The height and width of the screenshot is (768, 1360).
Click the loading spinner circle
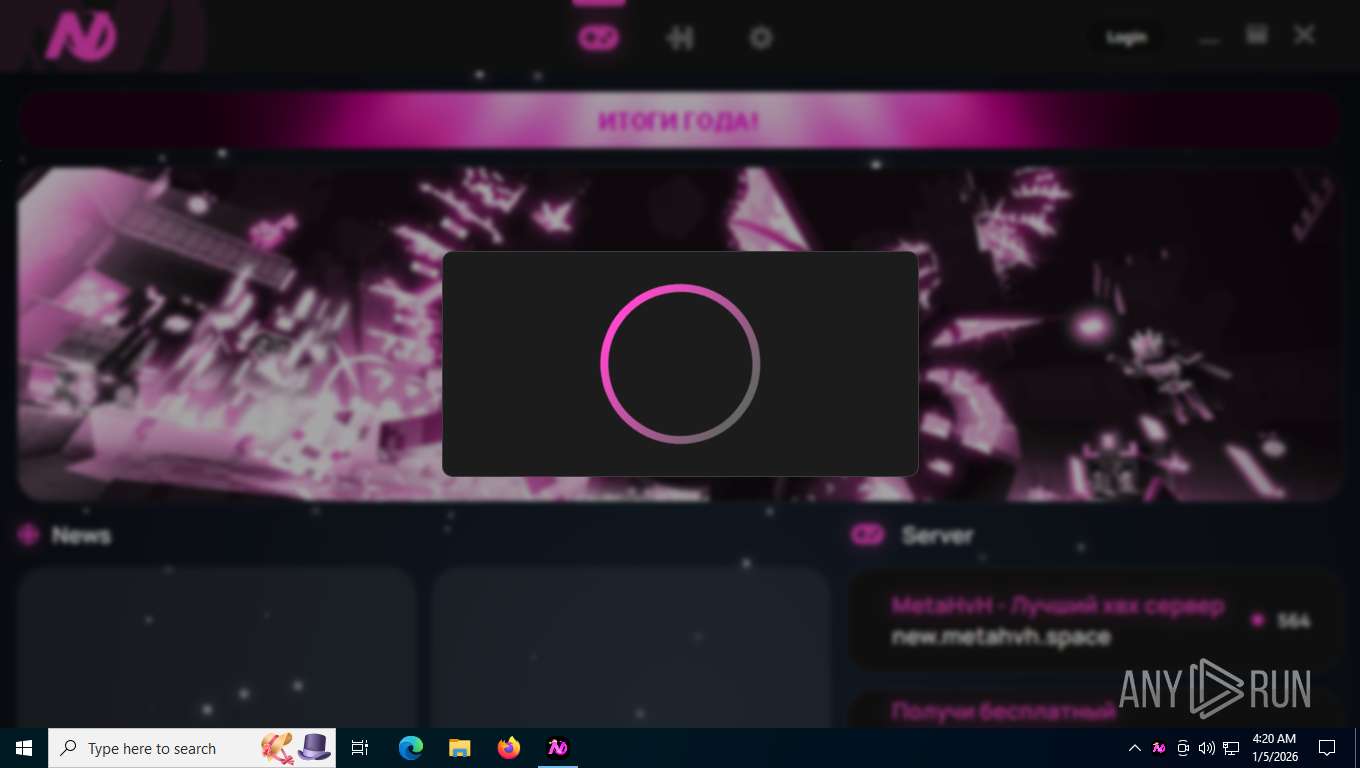click(x=680, y=363)
